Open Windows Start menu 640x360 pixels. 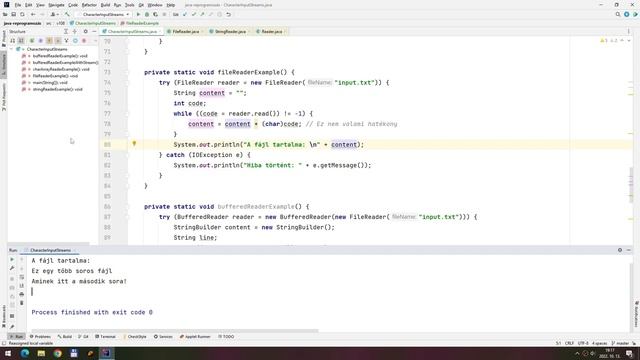[8, 353]
